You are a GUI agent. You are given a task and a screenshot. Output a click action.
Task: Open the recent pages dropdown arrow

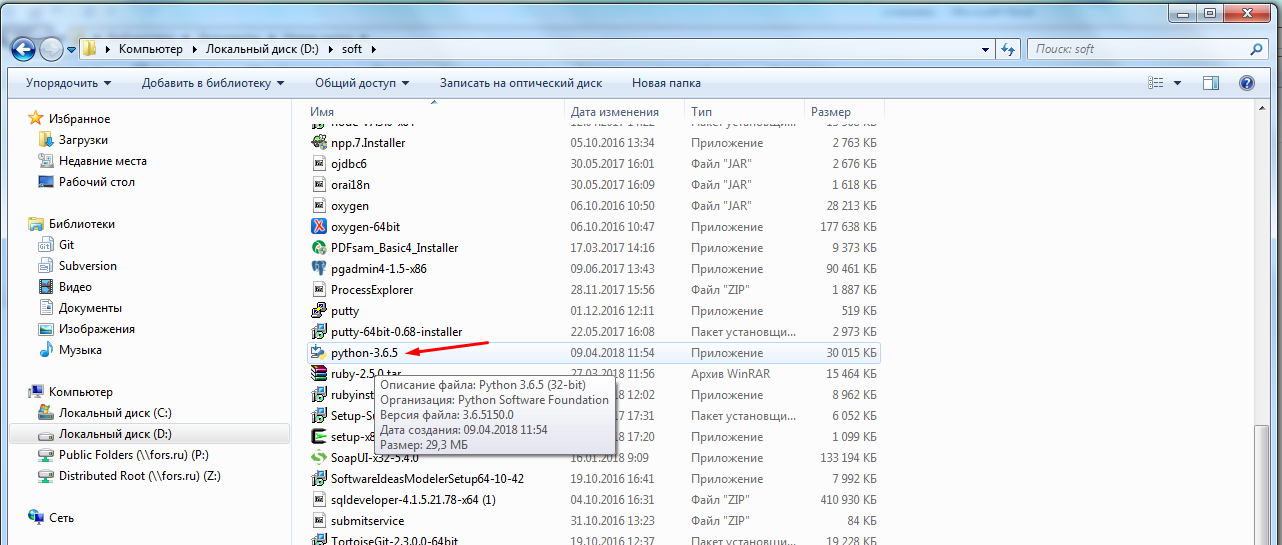click(72, 49)
